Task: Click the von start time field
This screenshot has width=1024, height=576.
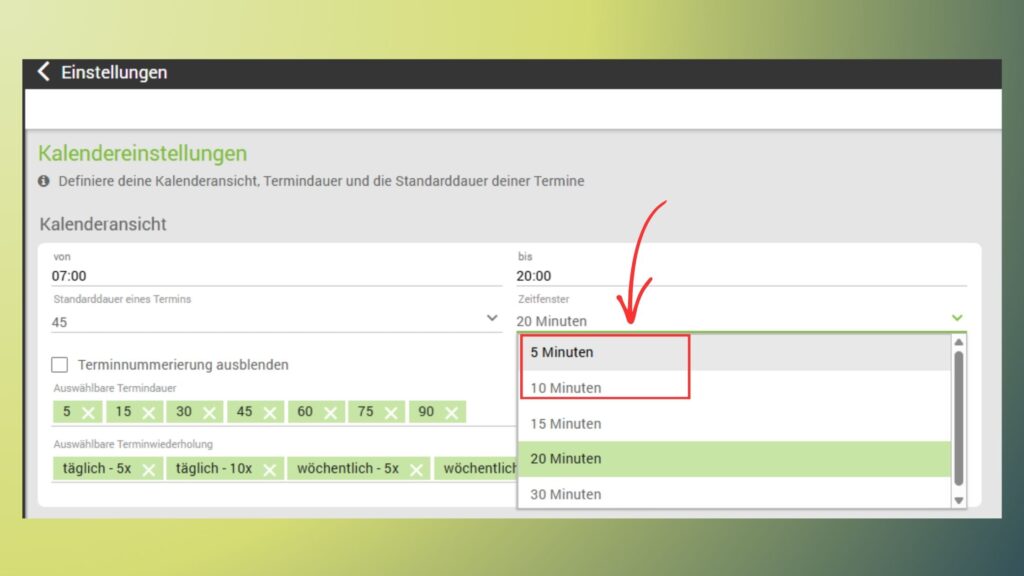Action: click(276, 276)
